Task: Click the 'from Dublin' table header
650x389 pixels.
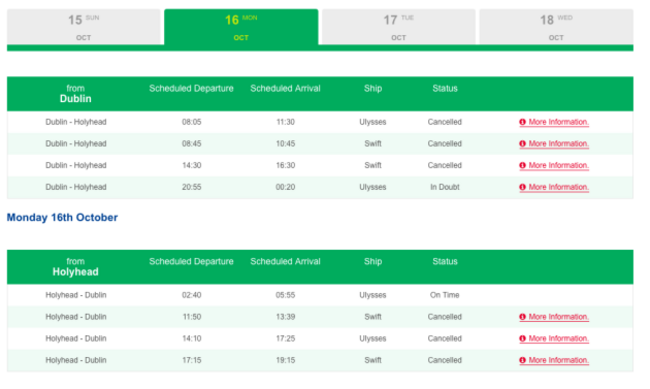Action: click(x=75, y=94)
